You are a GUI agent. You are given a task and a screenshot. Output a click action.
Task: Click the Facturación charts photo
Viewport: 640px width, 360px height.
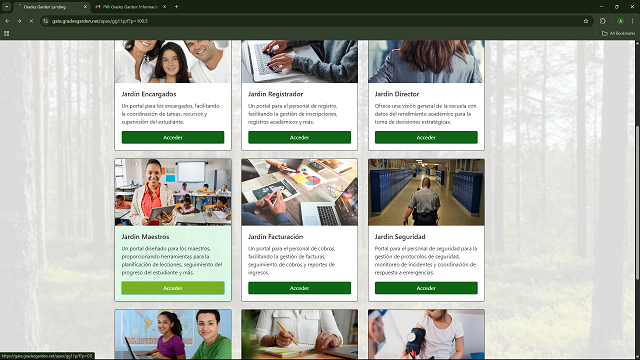[299, 192]
